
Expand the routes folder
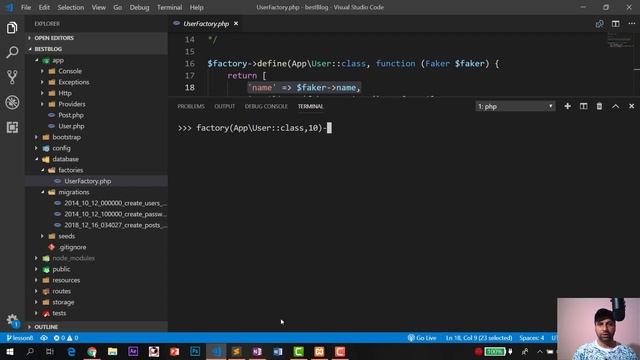[61, 291]
